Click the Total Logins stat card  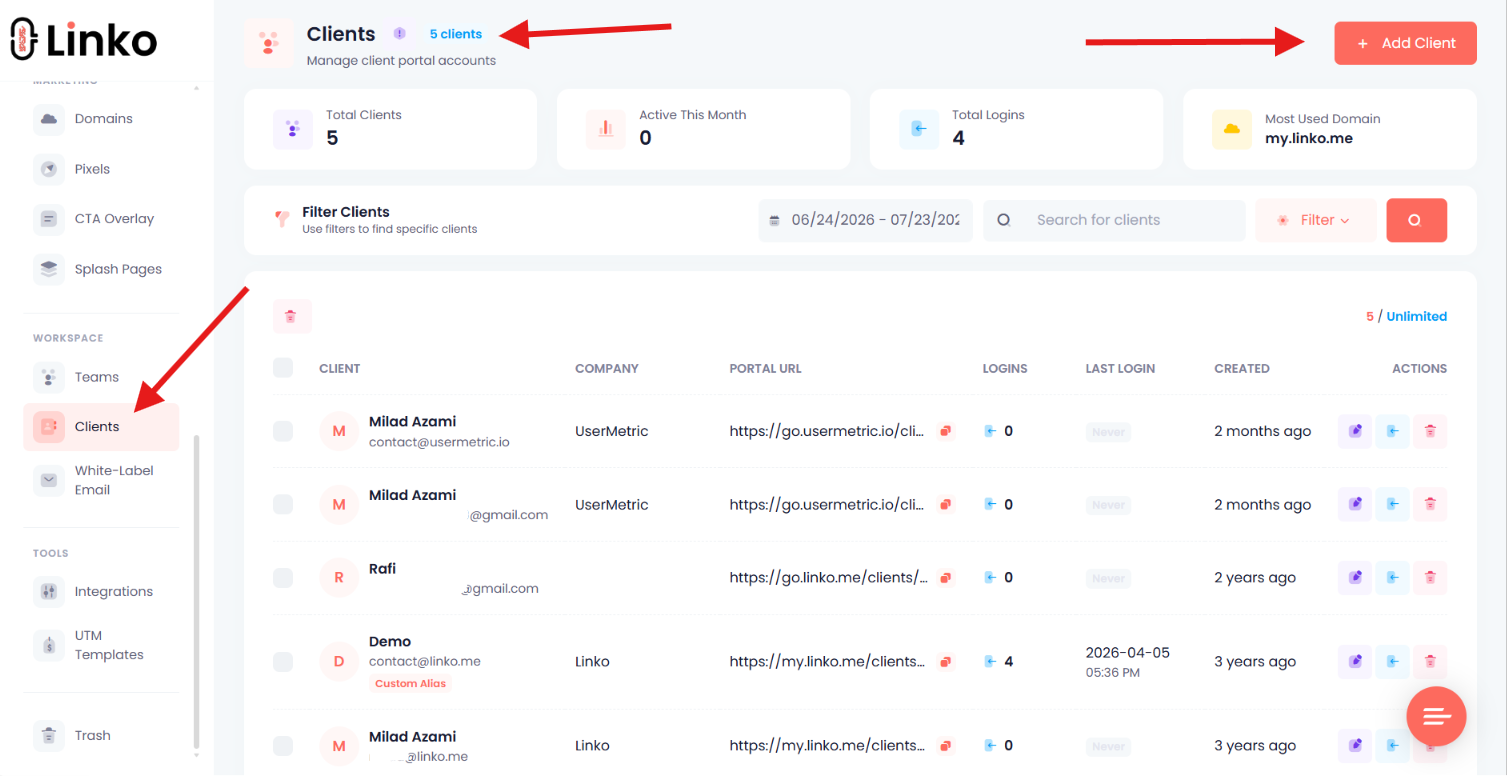coord(1016,129)
